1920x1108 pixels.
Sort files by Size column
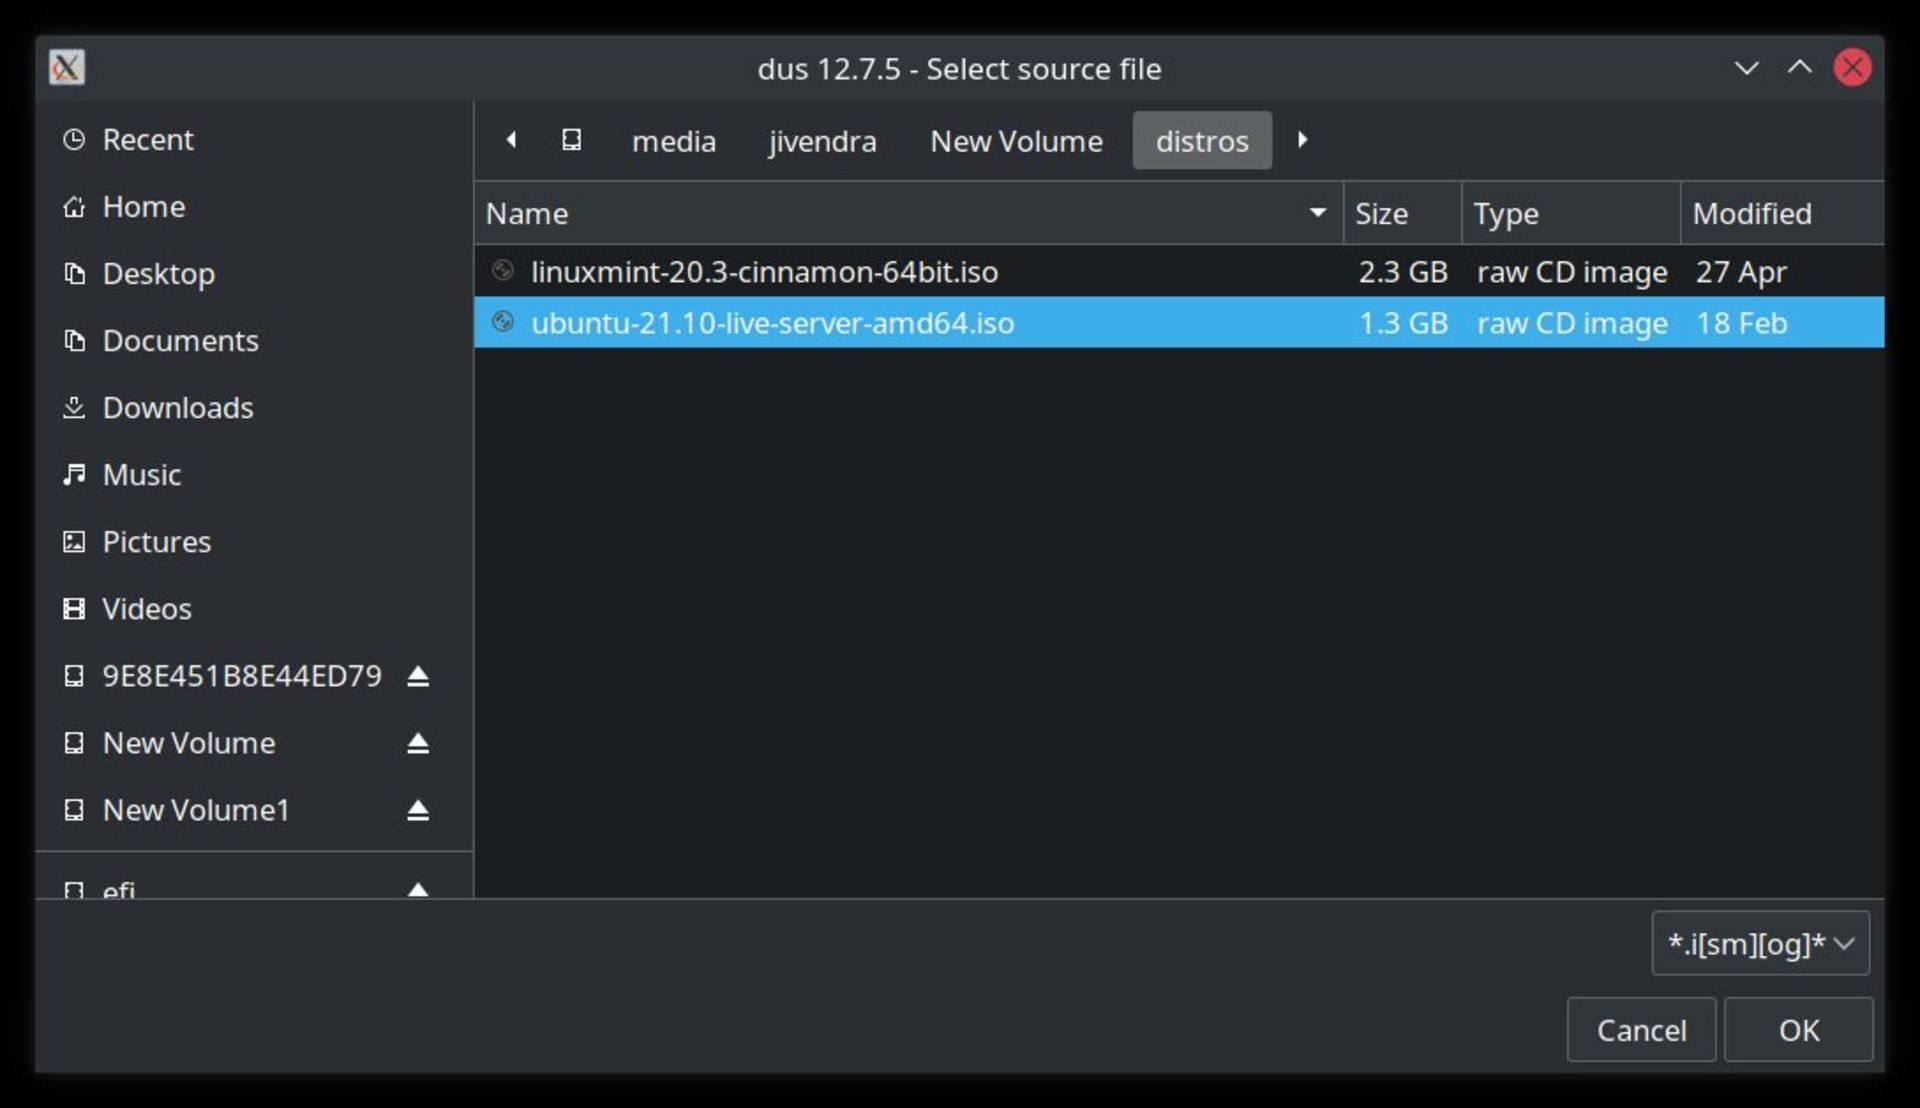point(1402,213)
